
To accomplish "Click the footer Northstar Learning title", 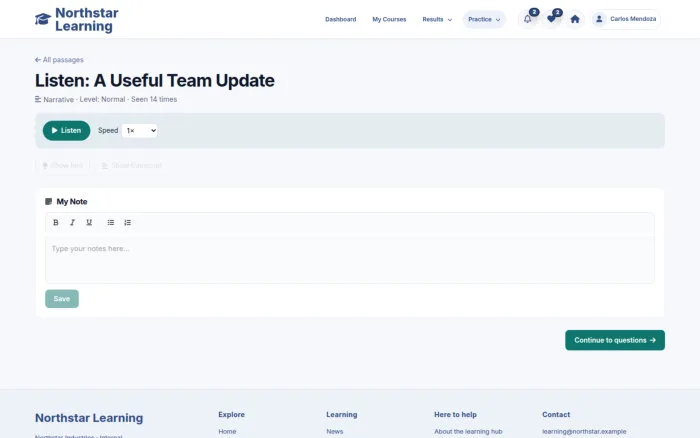I will (89, 418).
